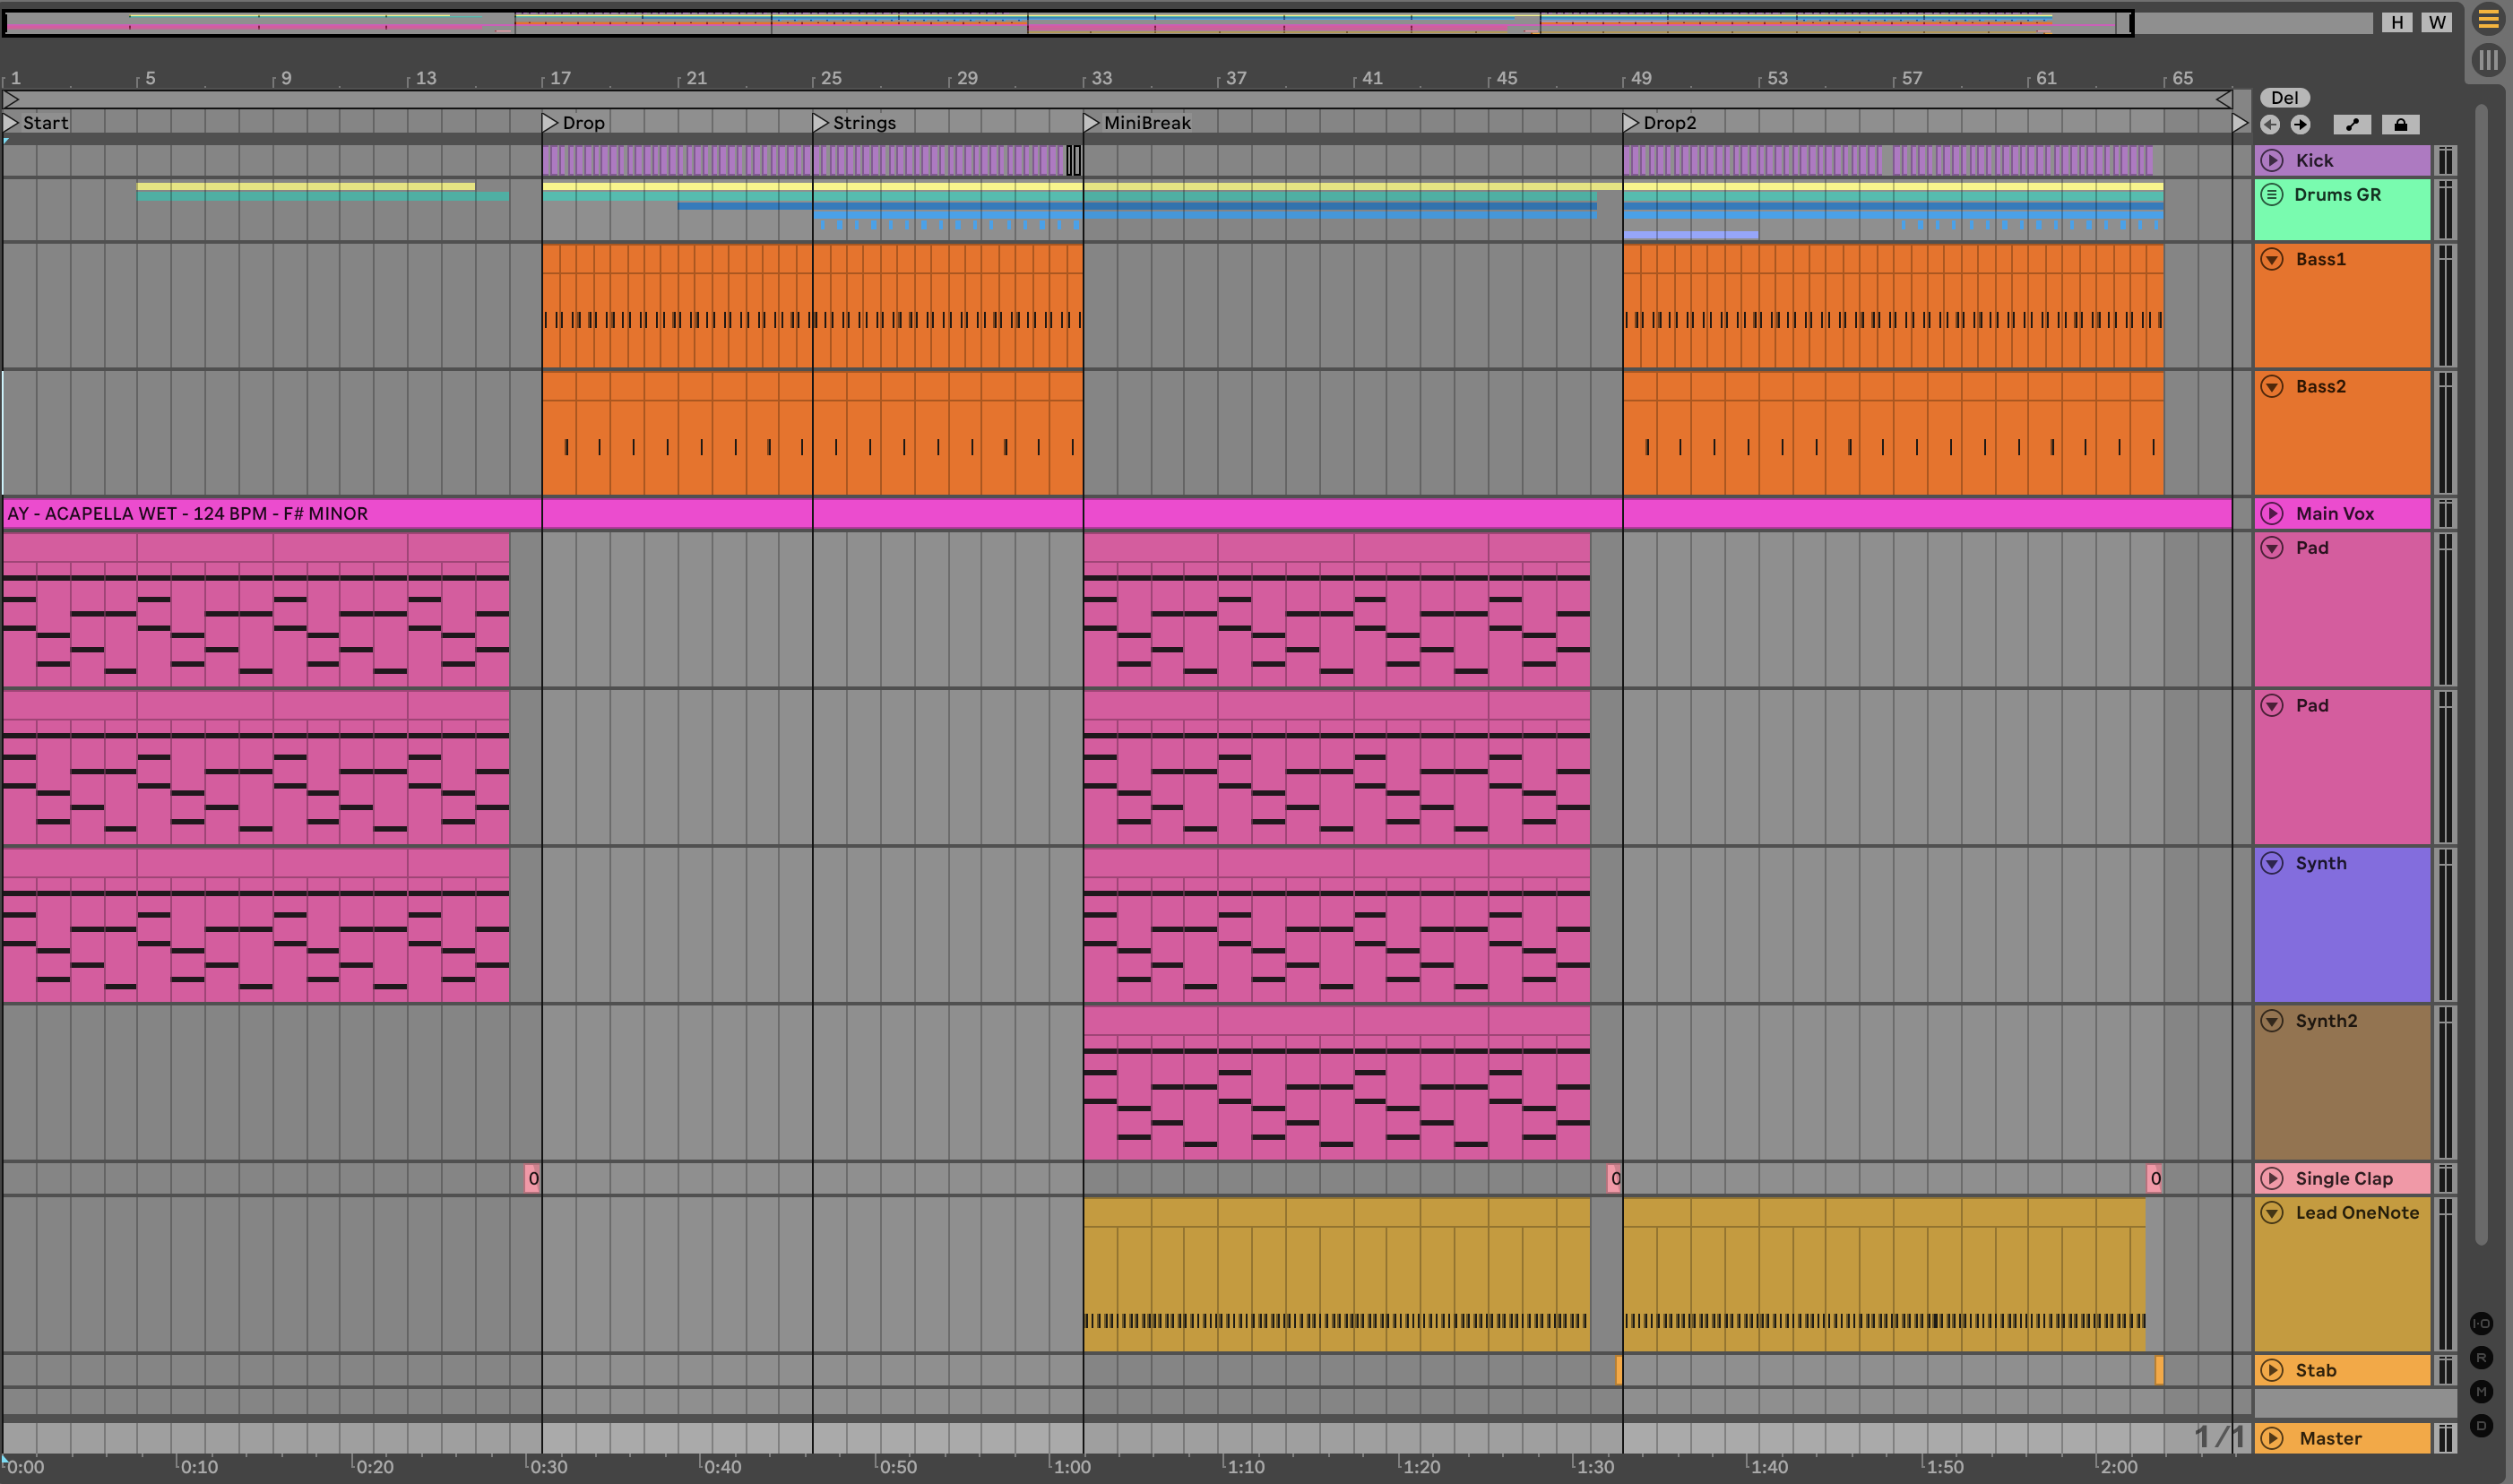Switch to Session view with the vertical-bars icon
The width and height of the screenshot is (2513, 1484).
pyautogui.click(x=2487, y=61)
